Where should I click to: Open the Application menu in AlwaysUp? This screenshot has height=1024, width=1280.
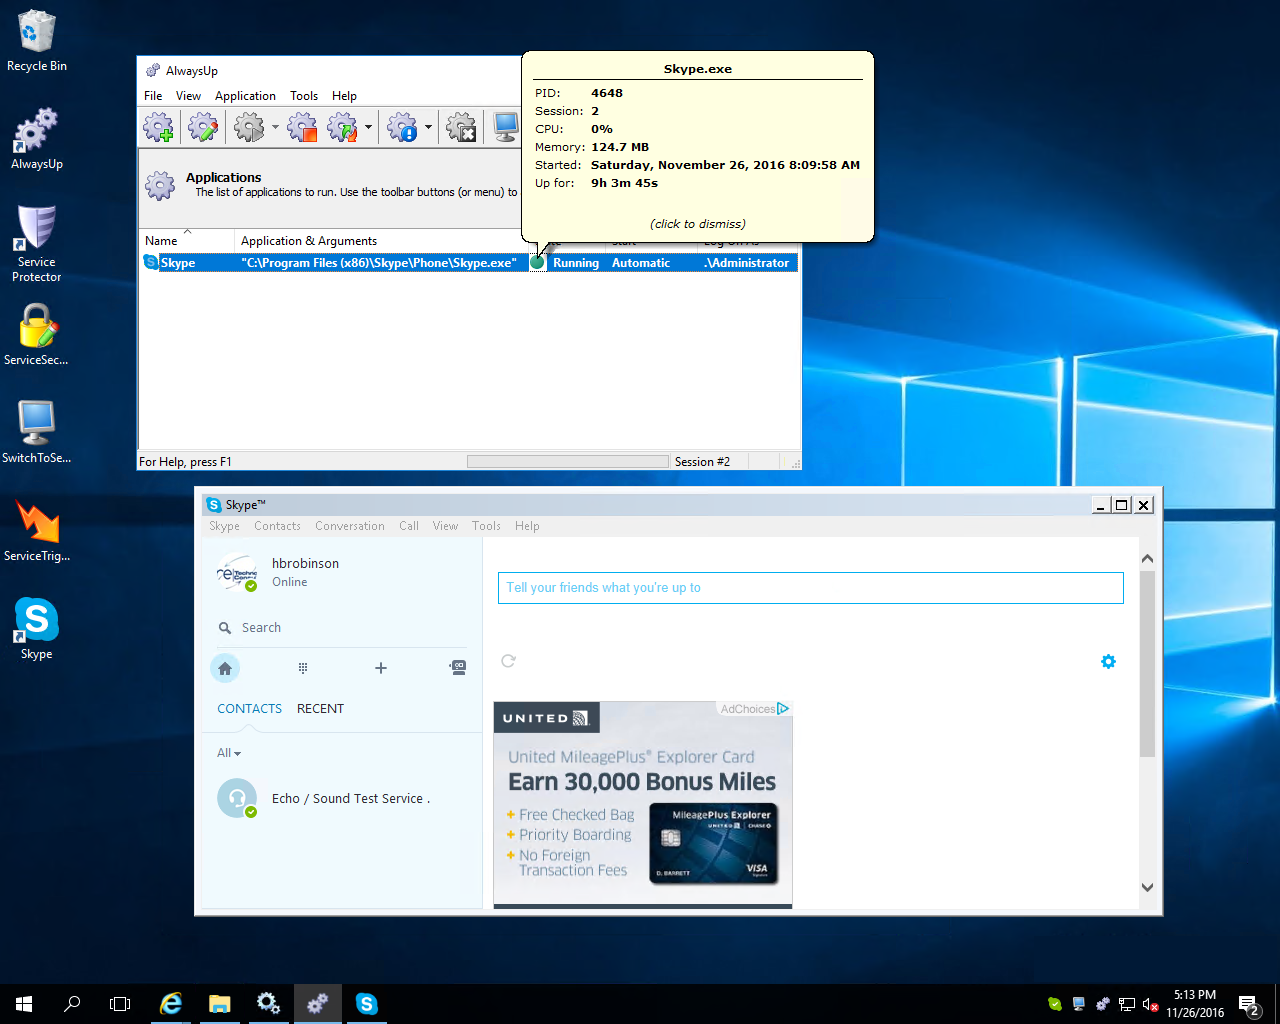(x=245, y=96)
